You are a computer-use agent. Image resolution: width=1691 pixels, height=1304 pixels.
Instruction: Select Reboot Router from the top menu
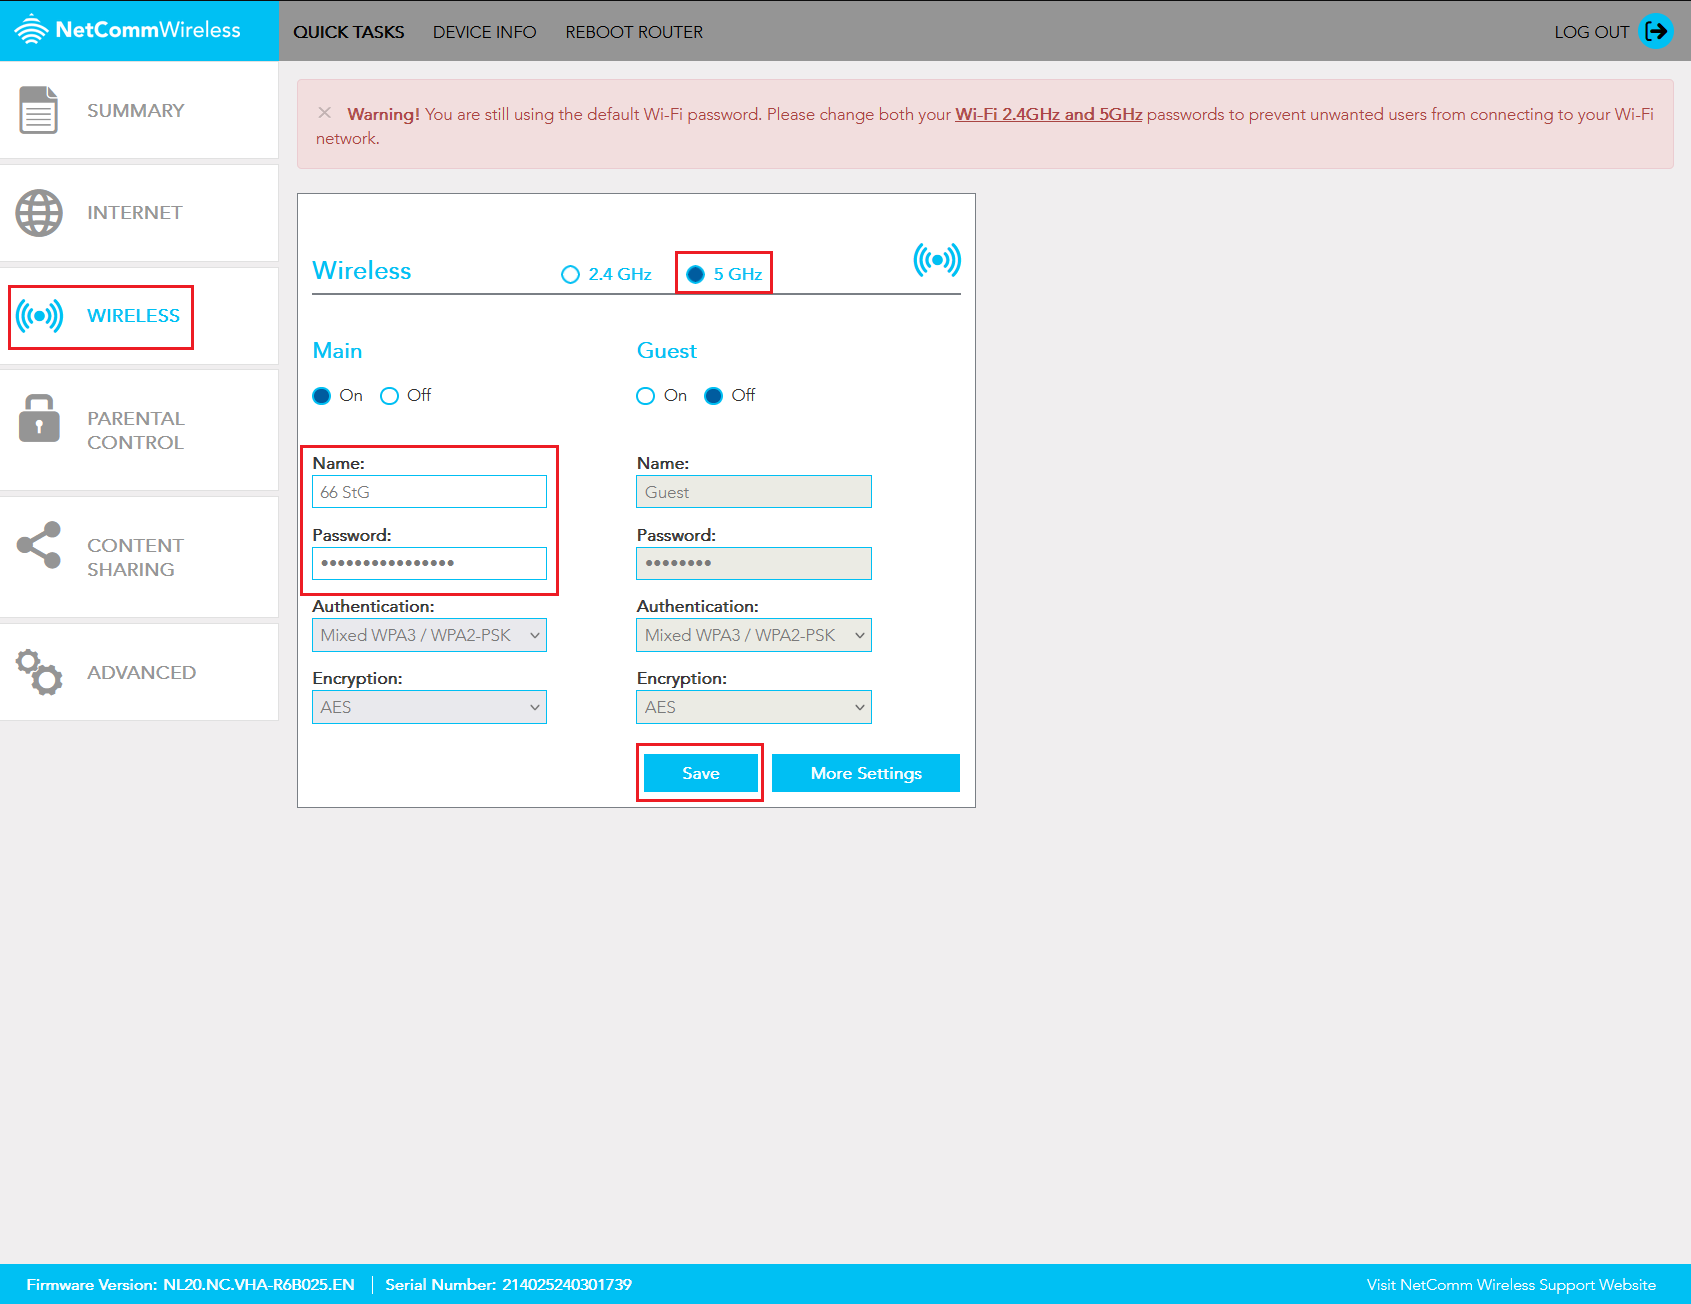pyautogui.click(x=634, y=31)
